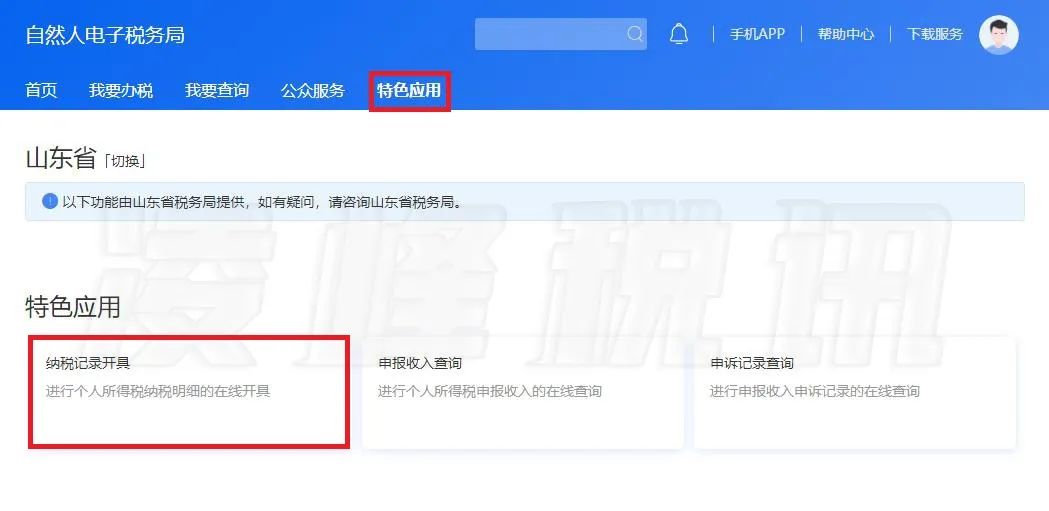Open the user avatar profile
This screenshot has height=511, width=1049.
(999, 35)
